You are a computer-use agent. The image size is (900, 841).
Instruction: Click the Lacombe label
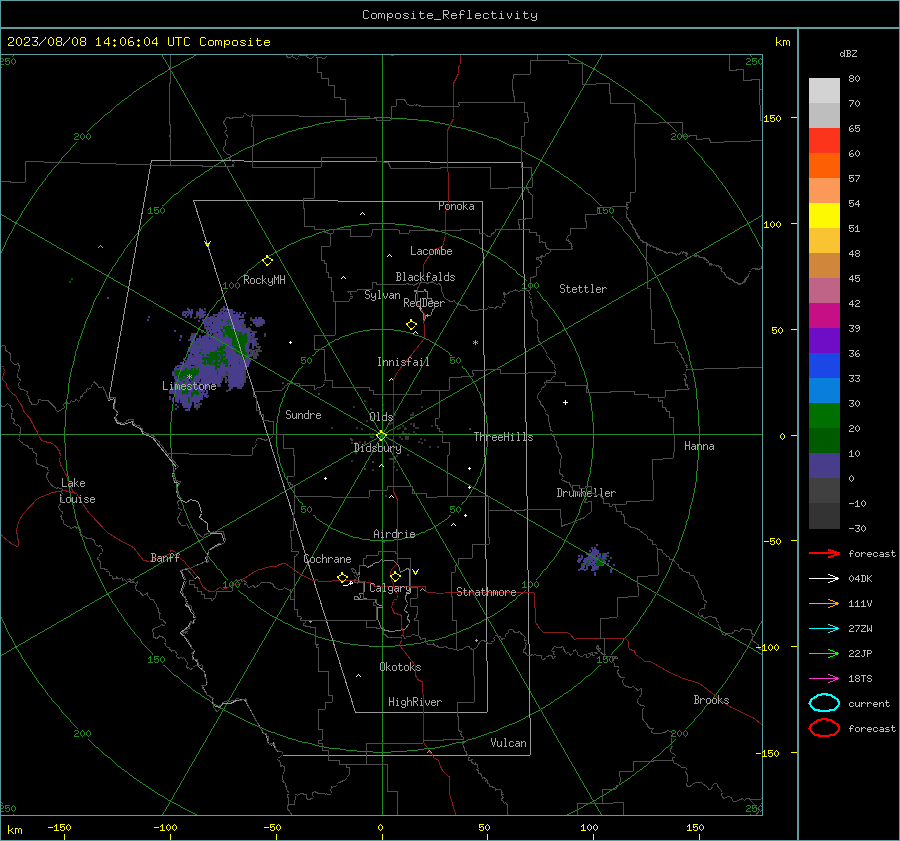click(x=431, y=251)
